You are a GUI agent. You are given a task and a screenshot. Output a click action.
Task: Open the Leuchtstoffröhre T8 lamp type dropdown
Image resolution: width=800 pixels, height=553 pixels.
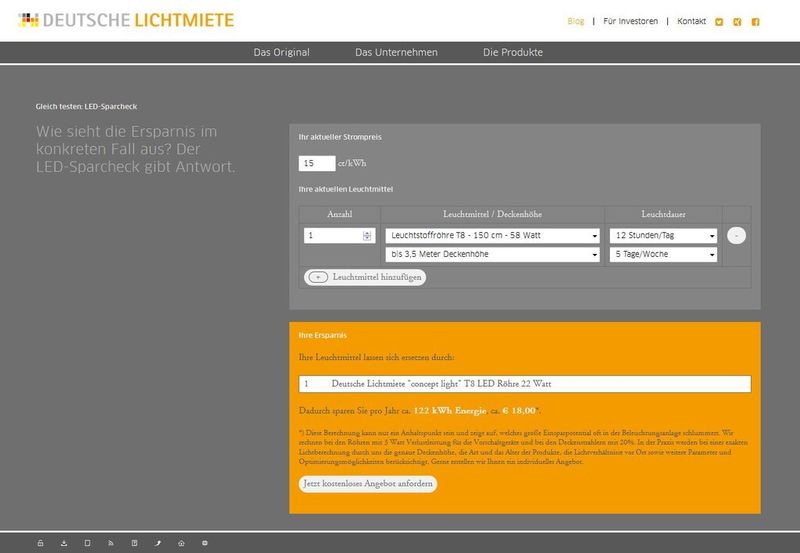coord(492,235)
